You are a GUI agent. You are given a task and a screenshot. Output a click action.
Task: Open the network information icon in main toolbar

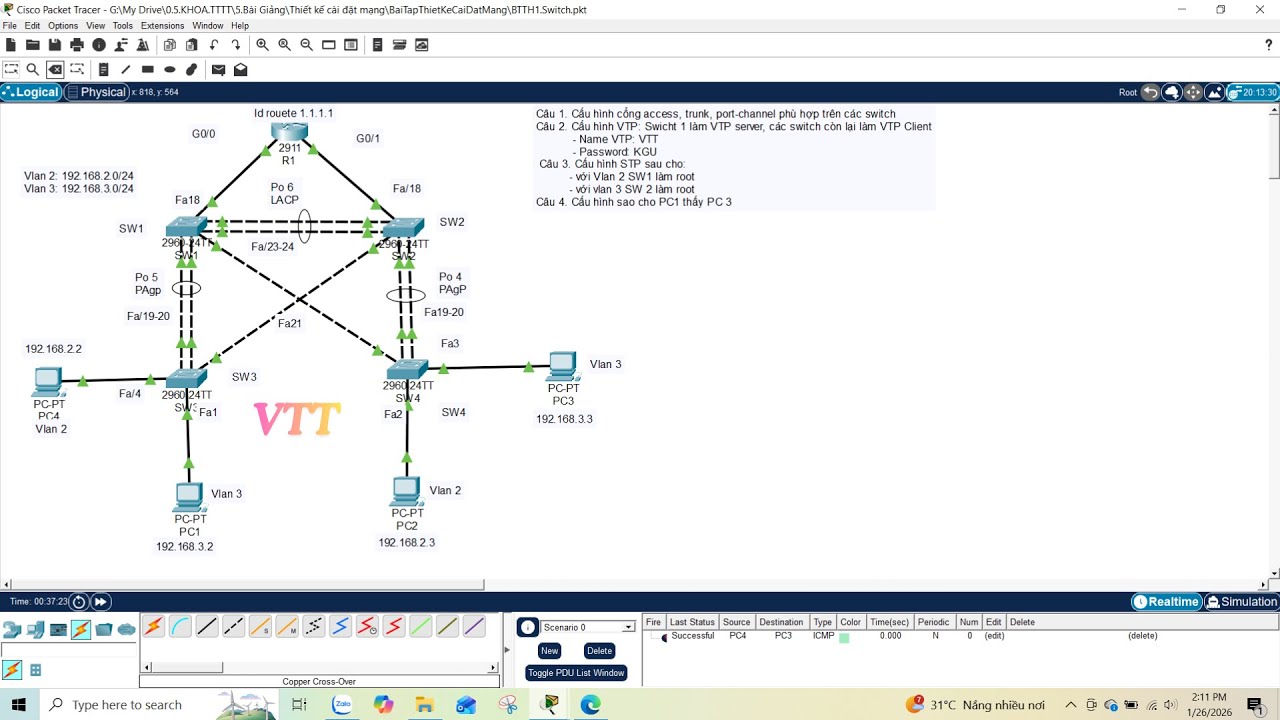pyautogui.click(x=99, y=45)
